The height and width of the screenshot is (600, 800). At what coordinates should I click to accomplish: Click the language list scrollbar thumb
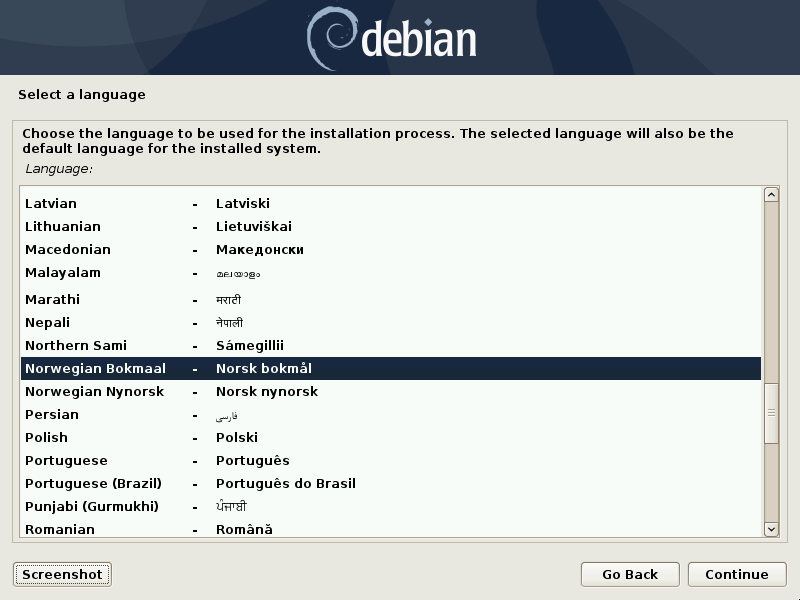pos(771,412)
